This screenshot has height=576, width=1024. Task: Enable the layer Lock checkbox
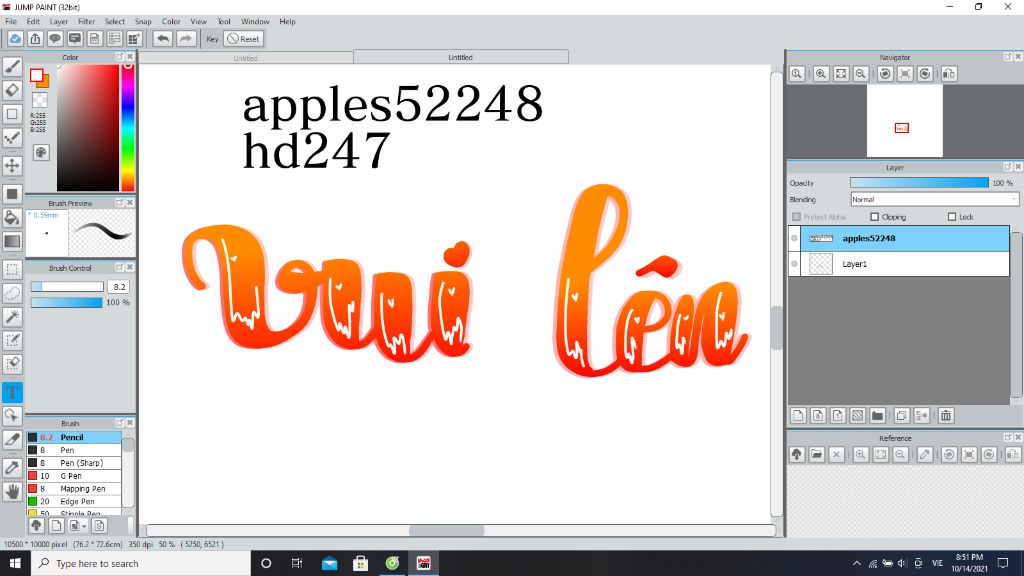click(952, 217)
